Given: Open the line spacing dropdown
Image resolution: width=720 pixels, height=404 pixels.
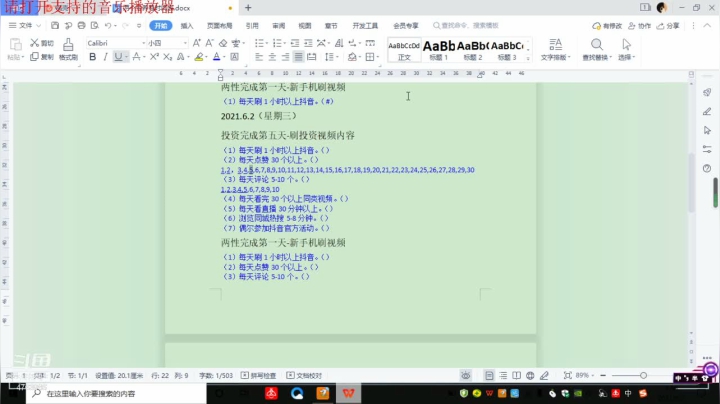Looking at the screenshot, I should 337,57.
